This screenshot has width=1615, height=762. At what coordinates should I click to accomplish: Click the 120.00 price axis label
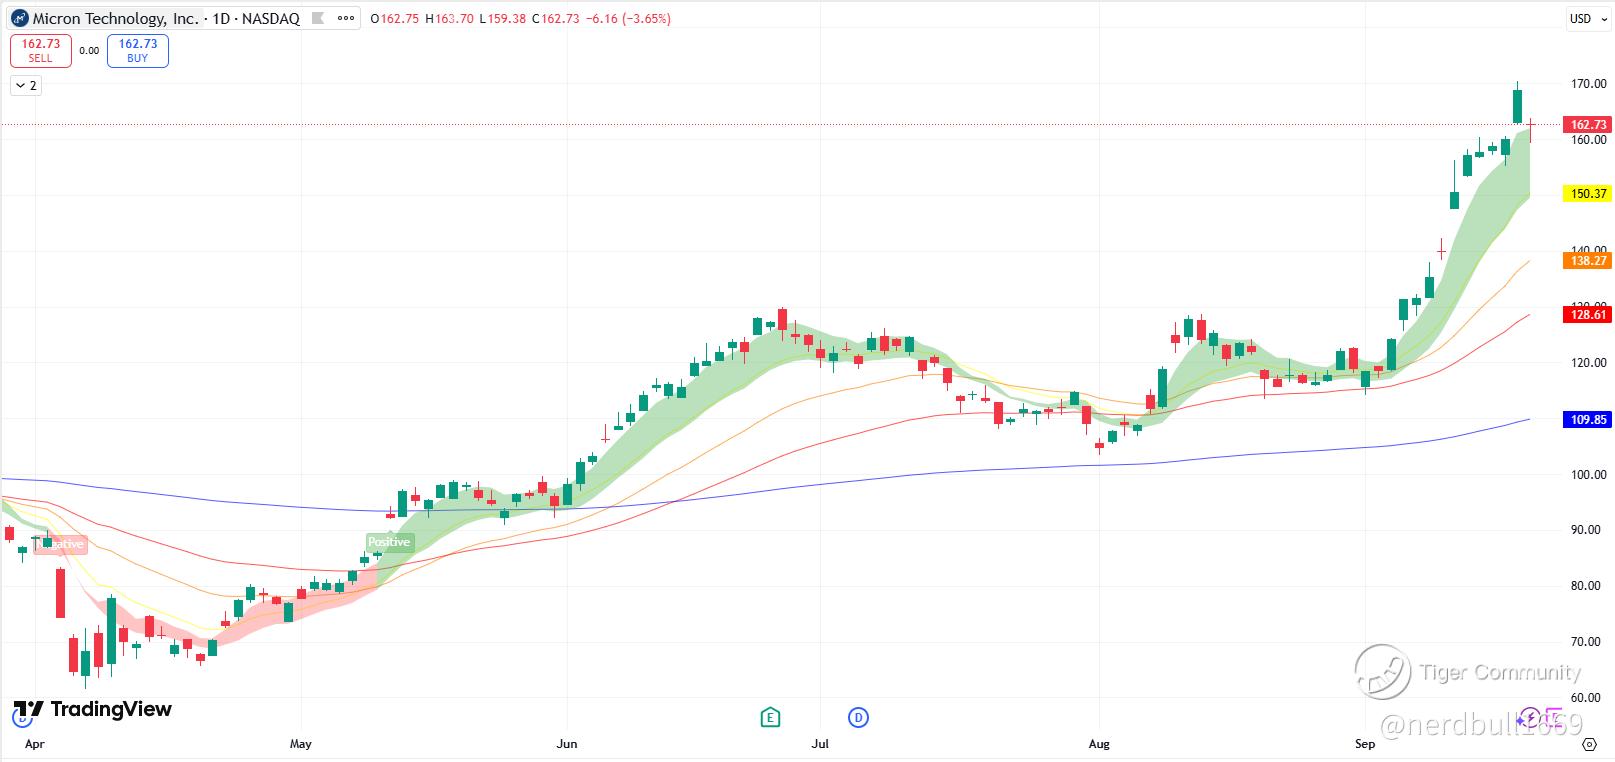click(1588, 363)
